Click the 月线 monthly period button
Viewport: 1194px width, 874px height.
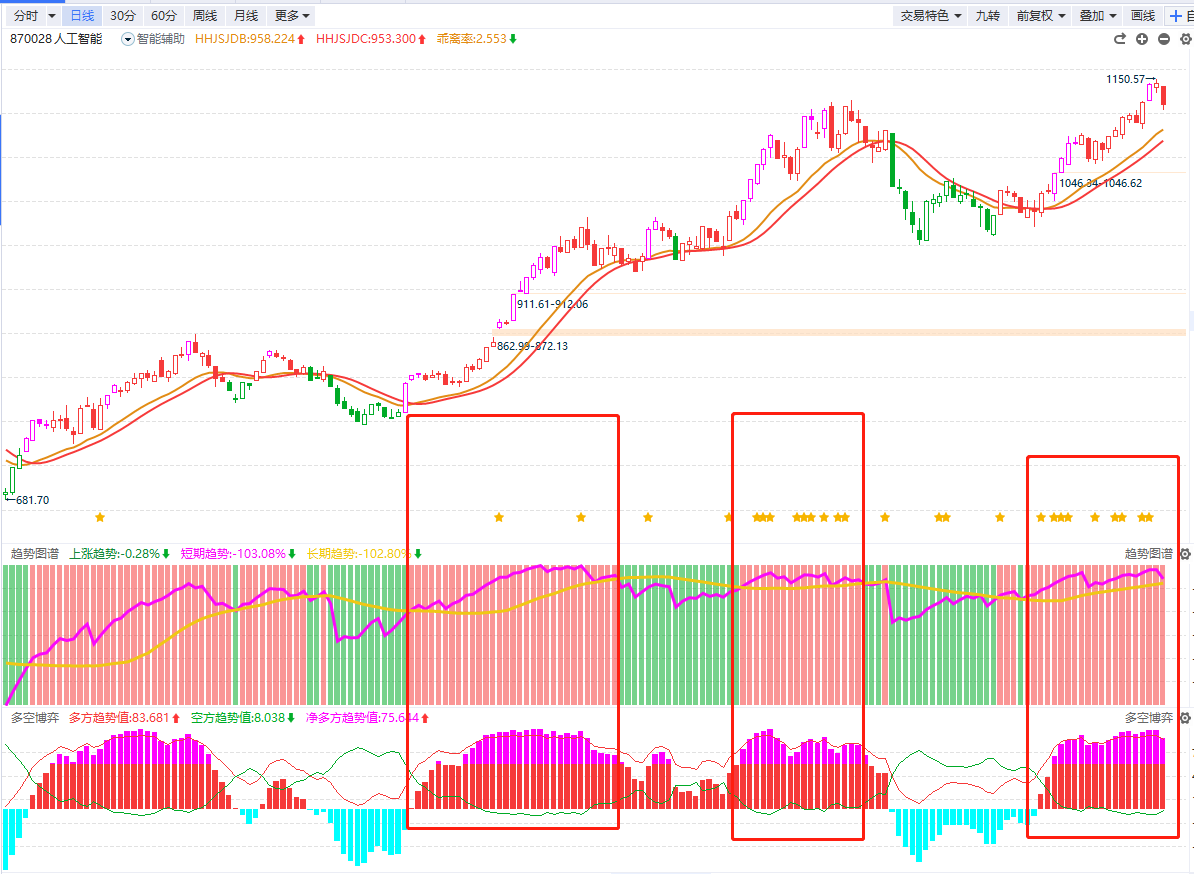245,16
